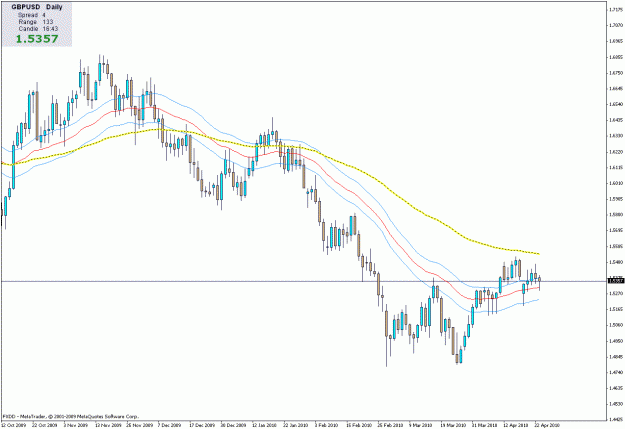Click the 1.6010 price axis label
The width and height of the screenshot is (625, 429).
pyautogui.click(x=616, y=183)
